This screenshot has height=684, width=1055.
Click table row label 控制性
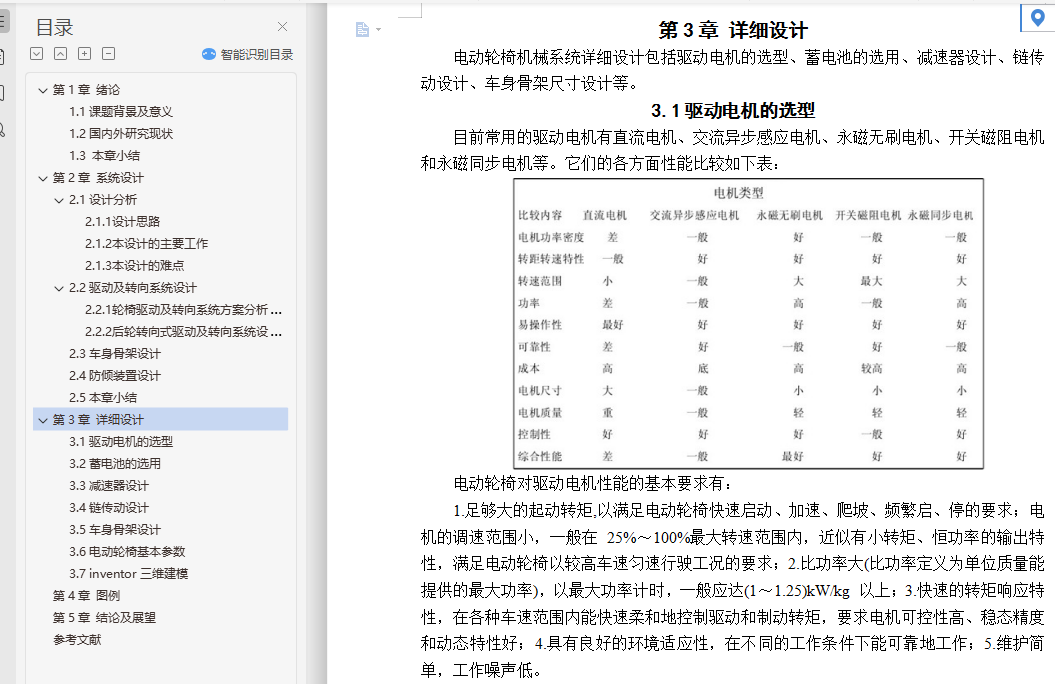click(534, 434)
